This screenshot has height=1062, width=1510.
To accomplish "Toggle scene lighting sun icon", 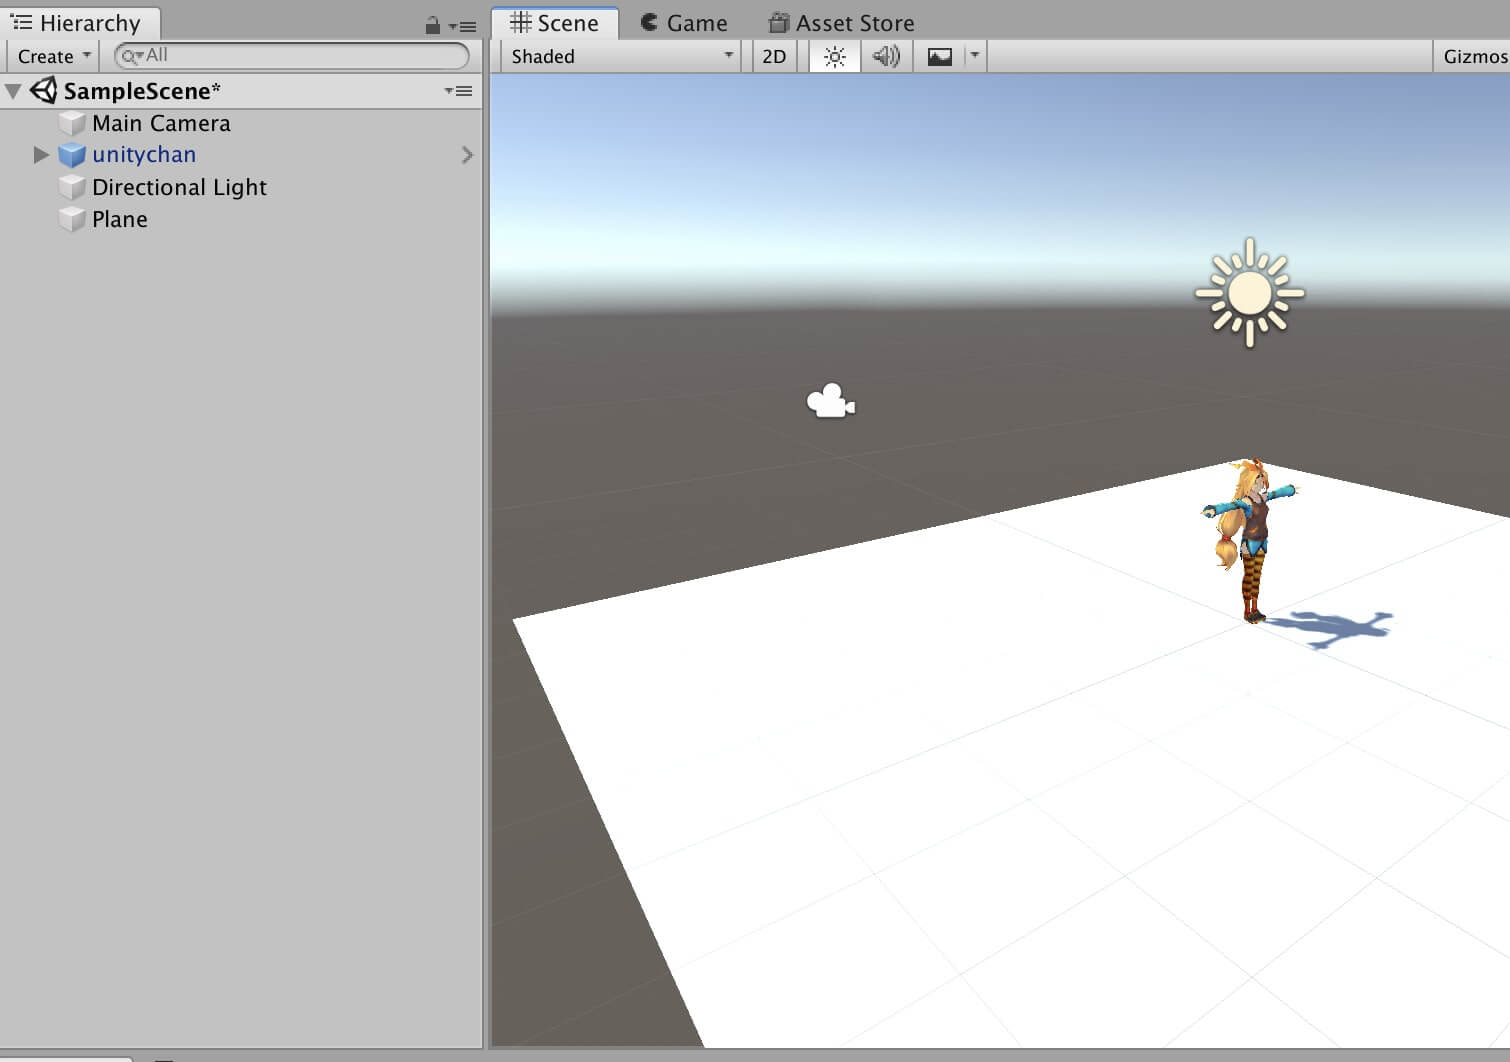I will pyautogui.click(x=834, y=57).
